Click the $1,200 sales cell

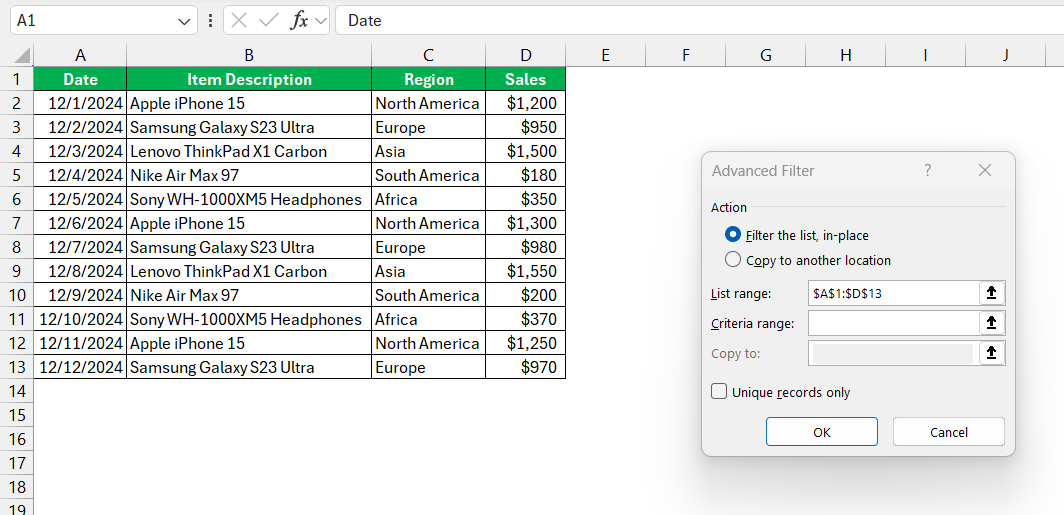(525, 103)
